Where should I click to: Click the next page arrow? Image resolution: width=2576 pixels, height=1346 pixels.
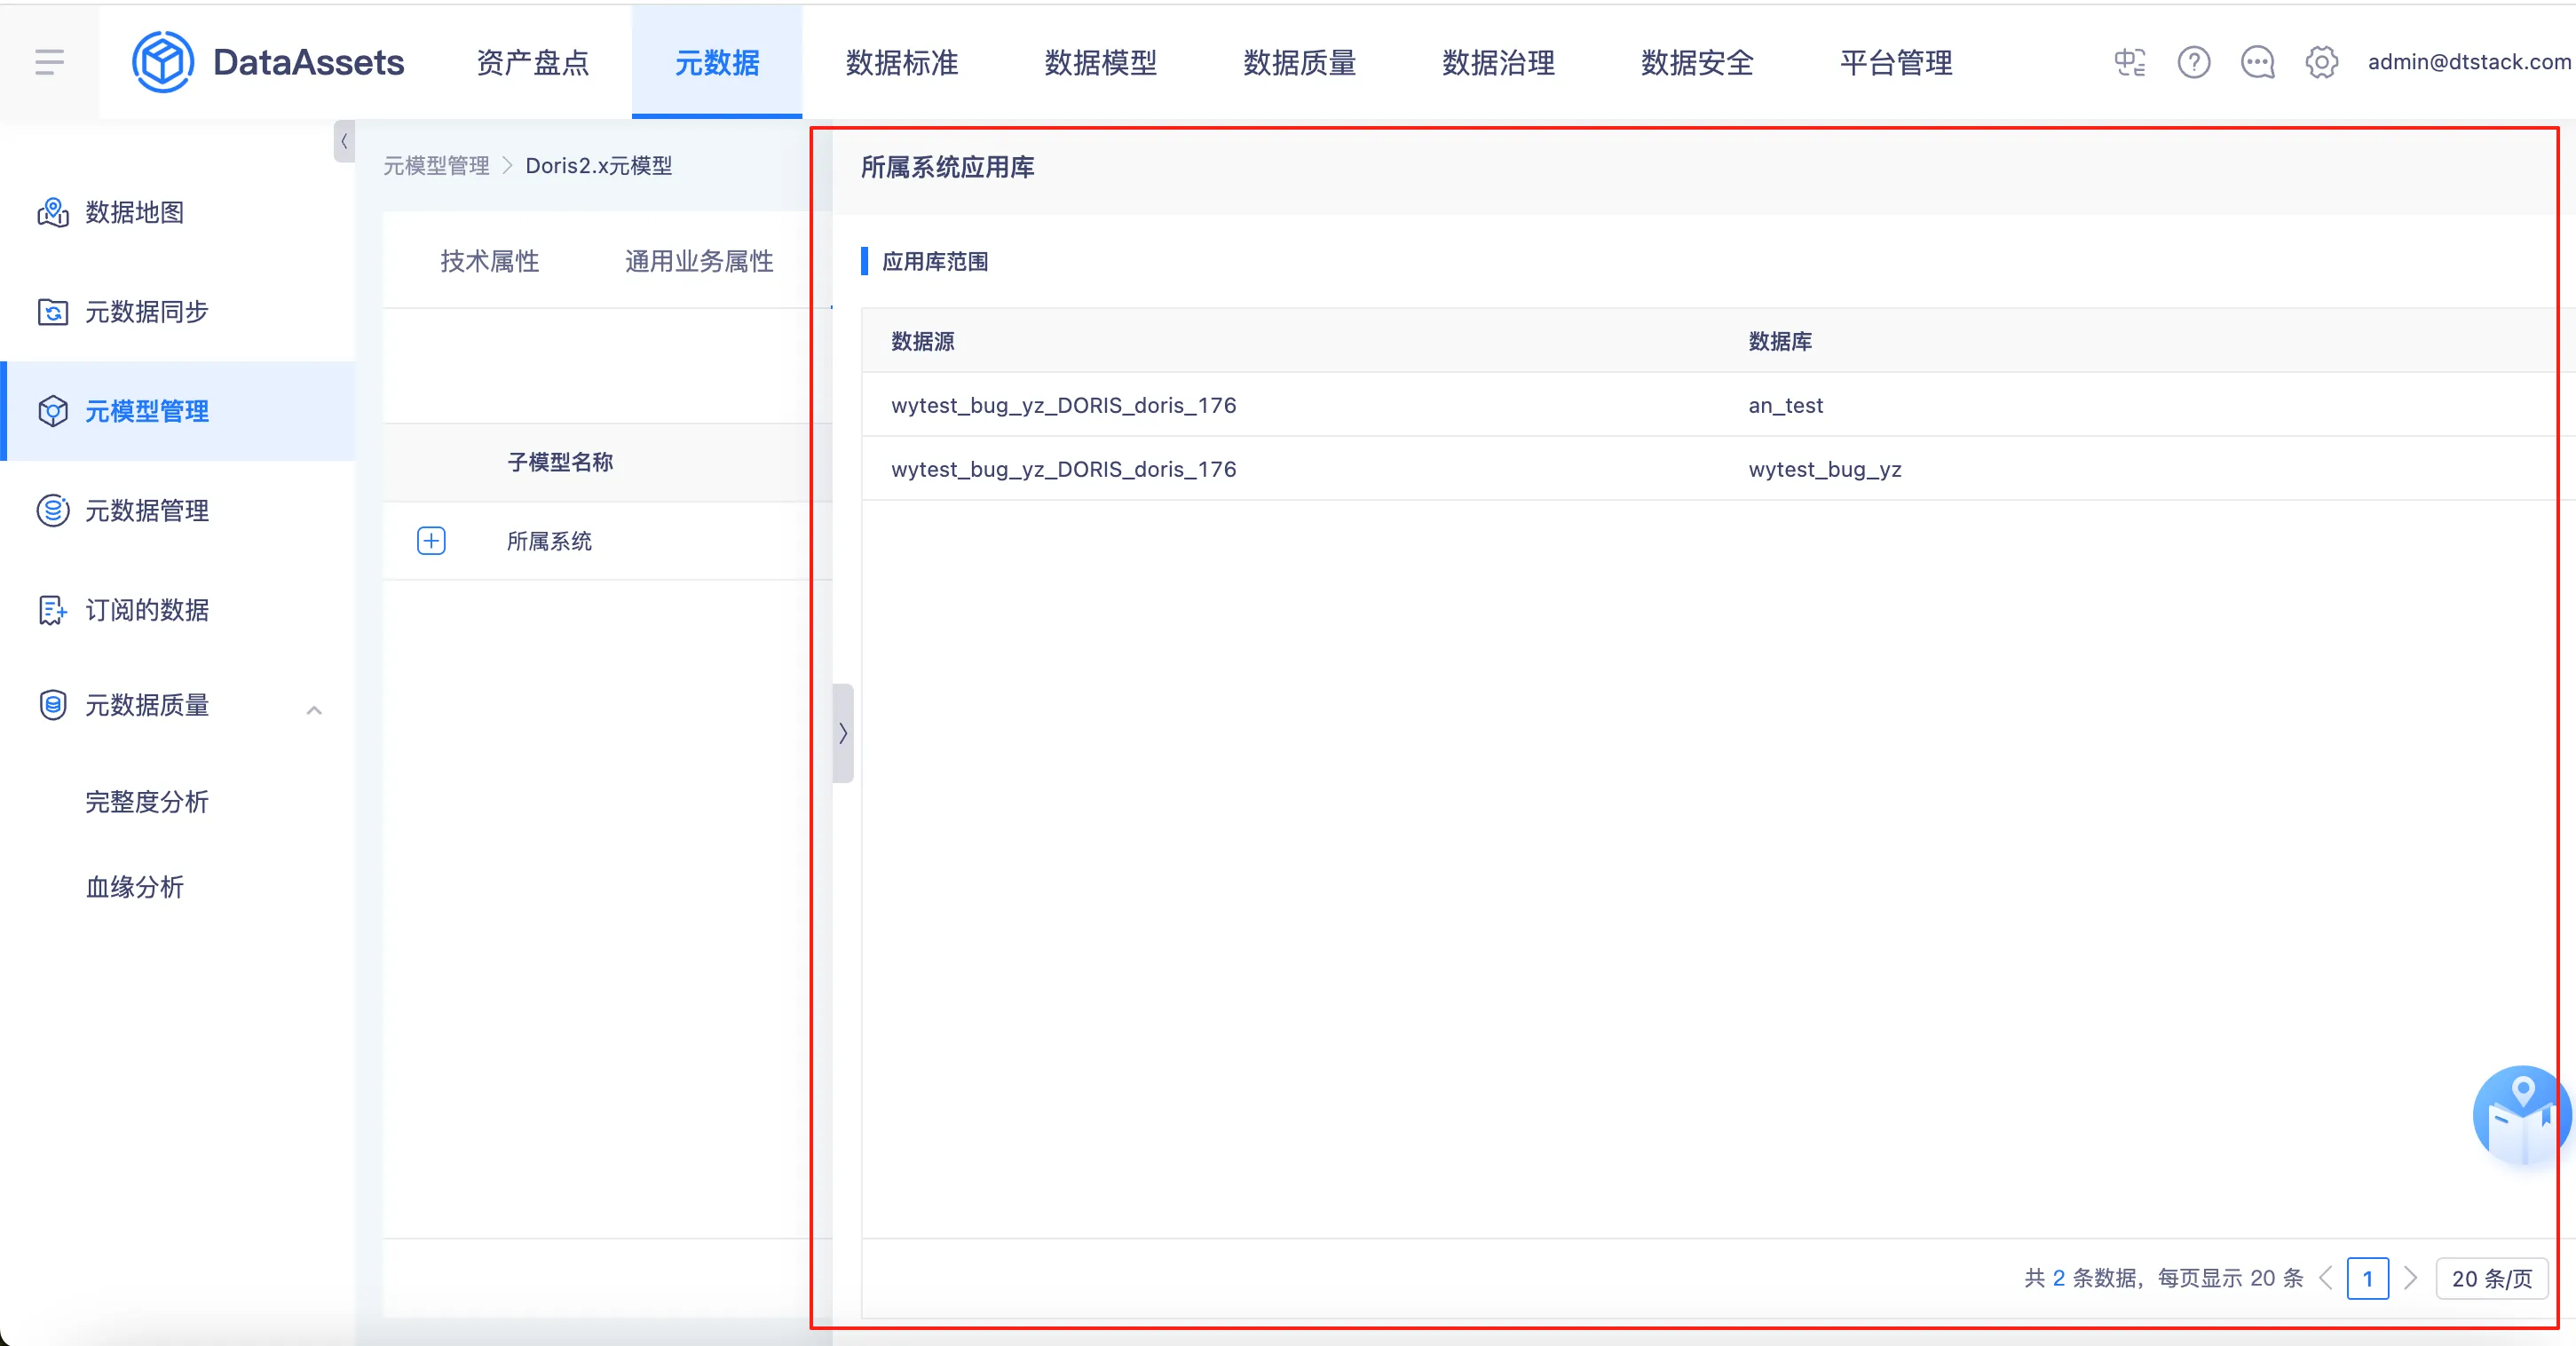pos(2411,1278)
